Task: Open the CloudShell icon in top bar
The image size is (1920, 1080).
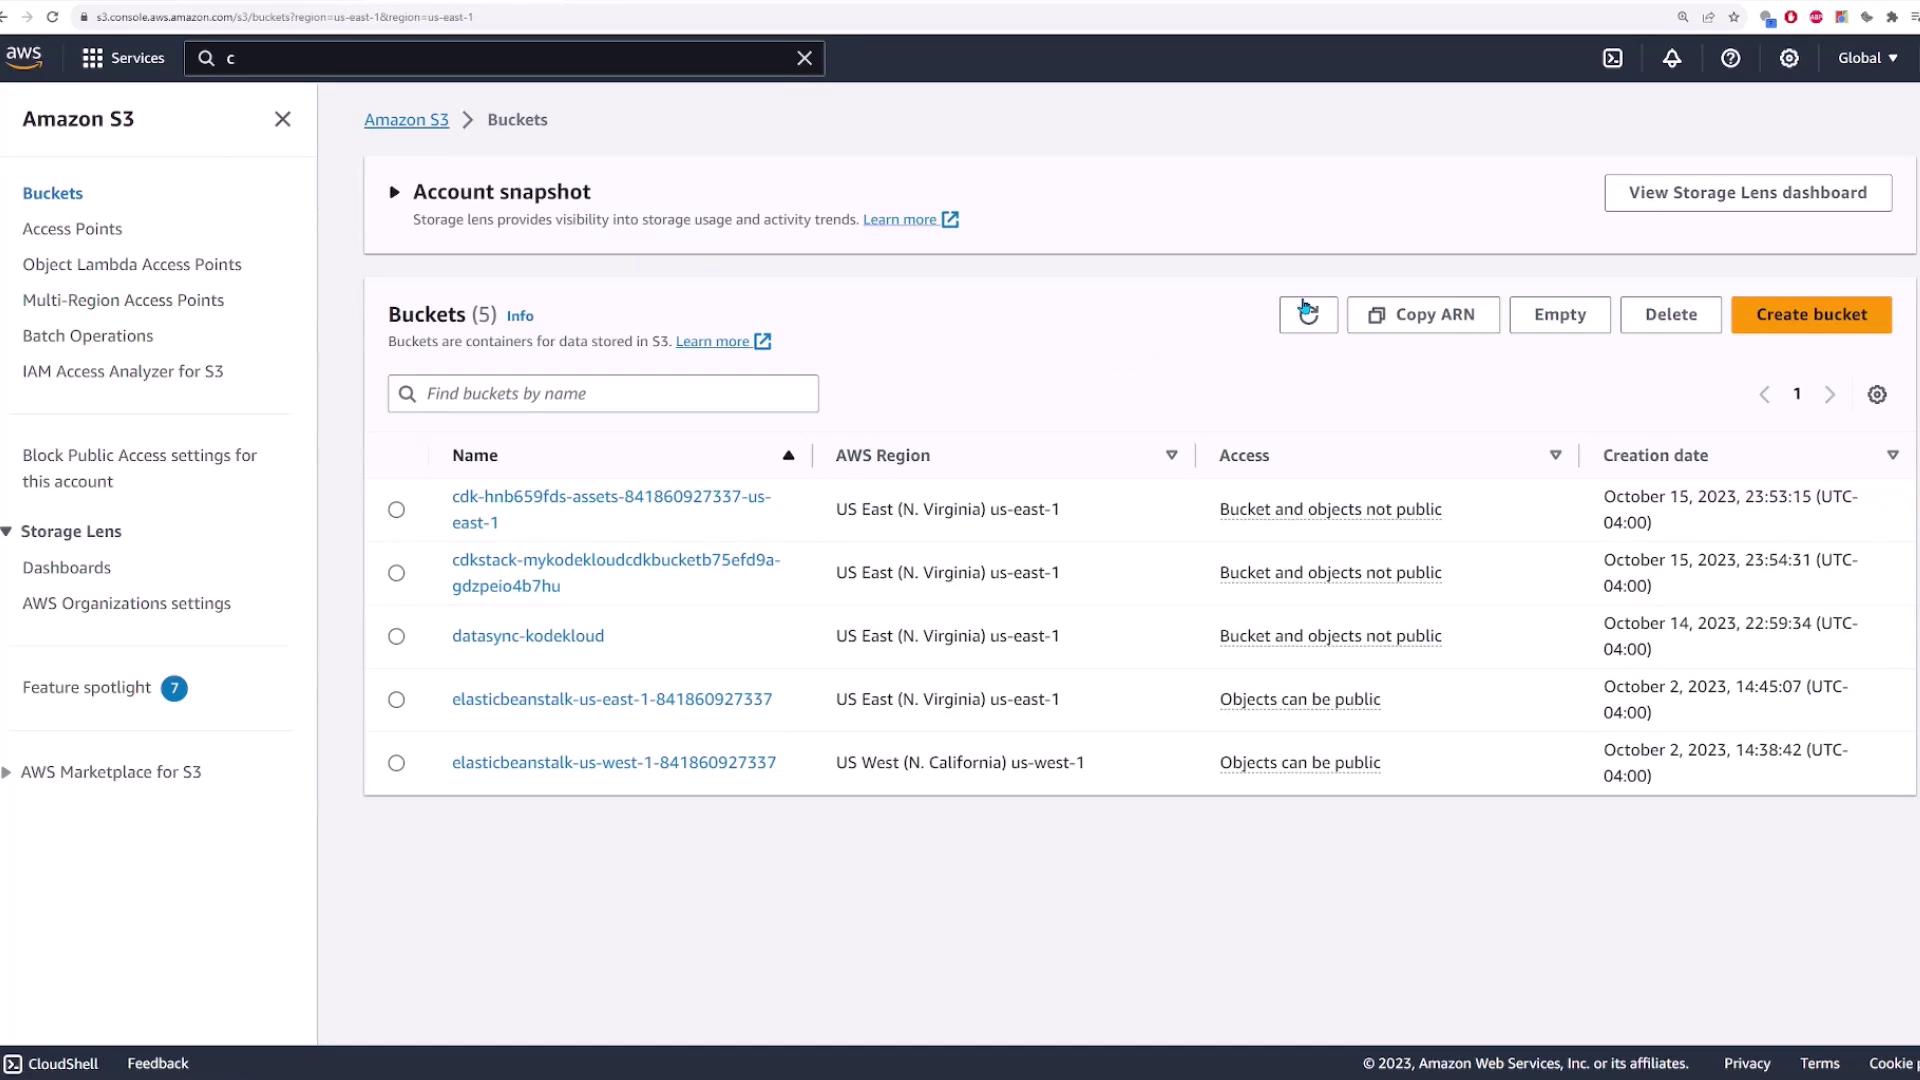Action: (1613, 58)
